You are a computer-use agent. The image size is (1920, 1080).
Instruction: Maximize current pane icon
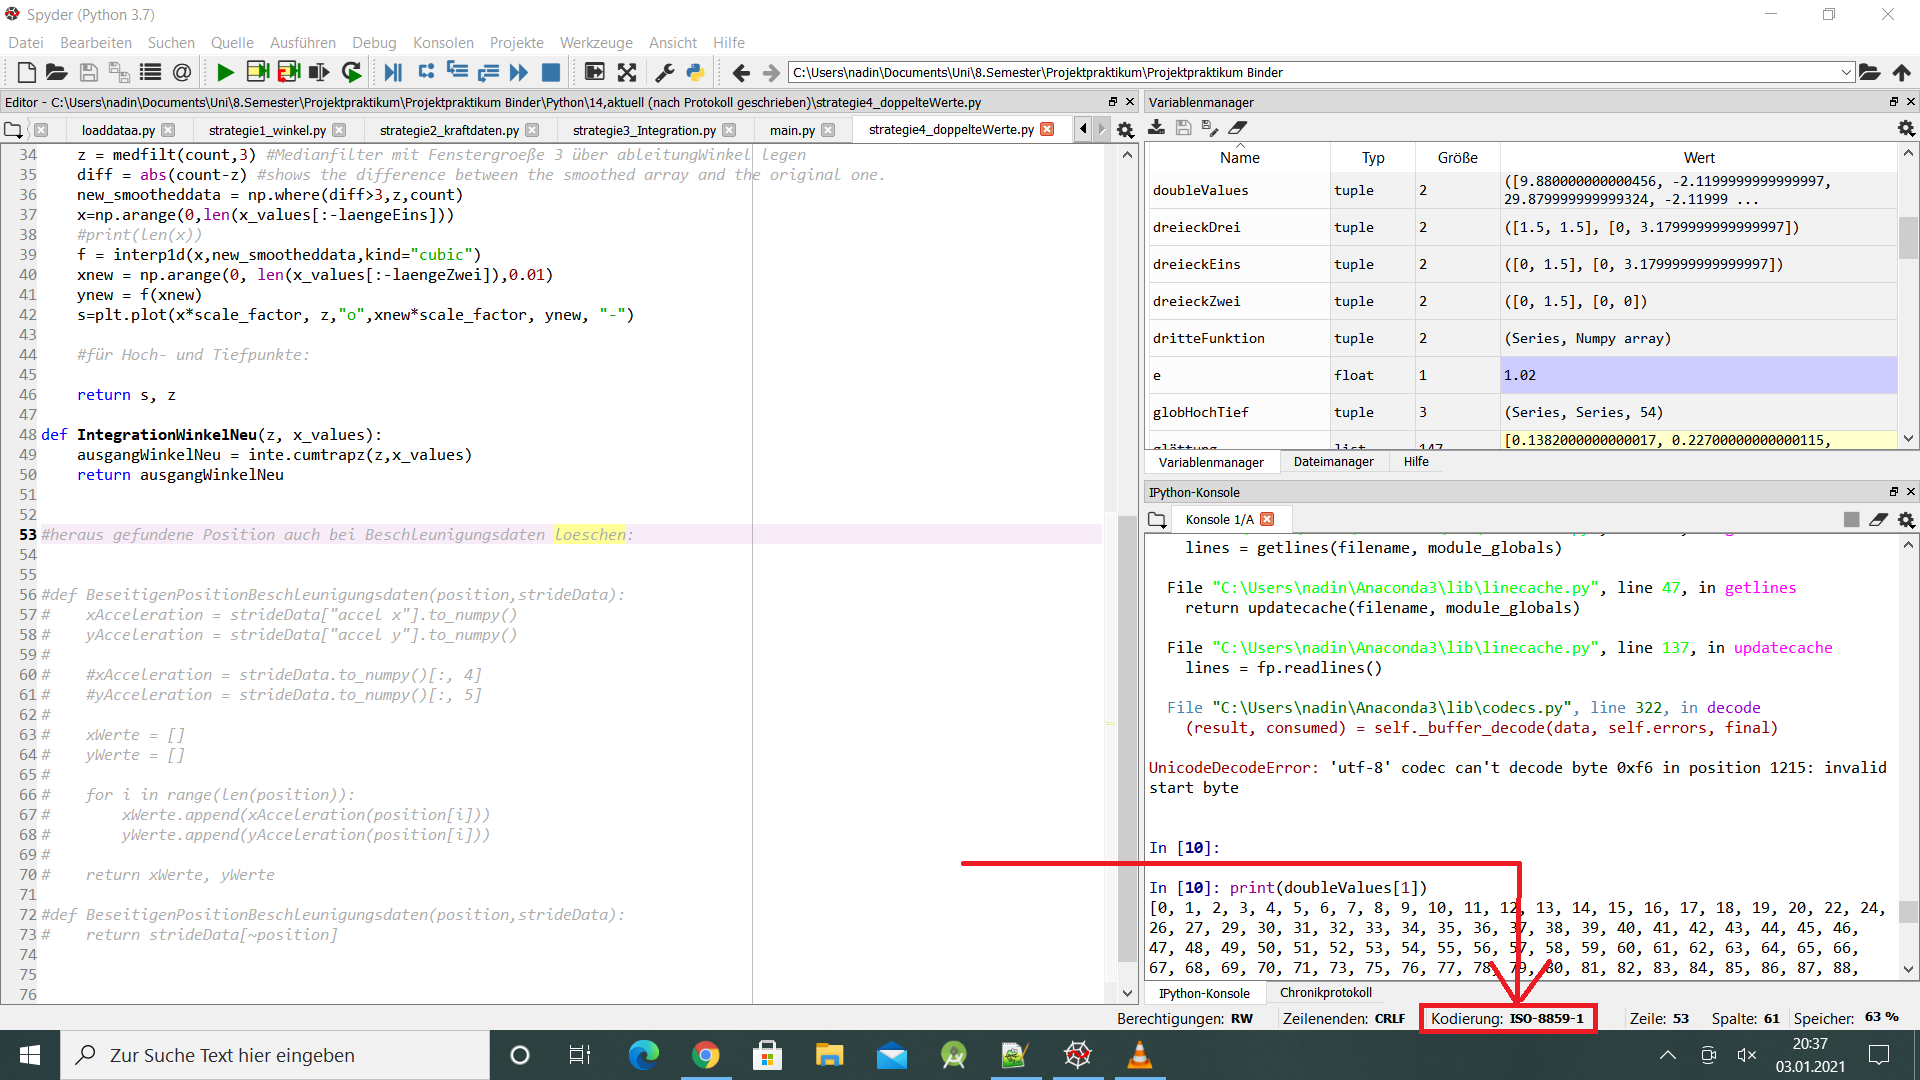[595, 72]
